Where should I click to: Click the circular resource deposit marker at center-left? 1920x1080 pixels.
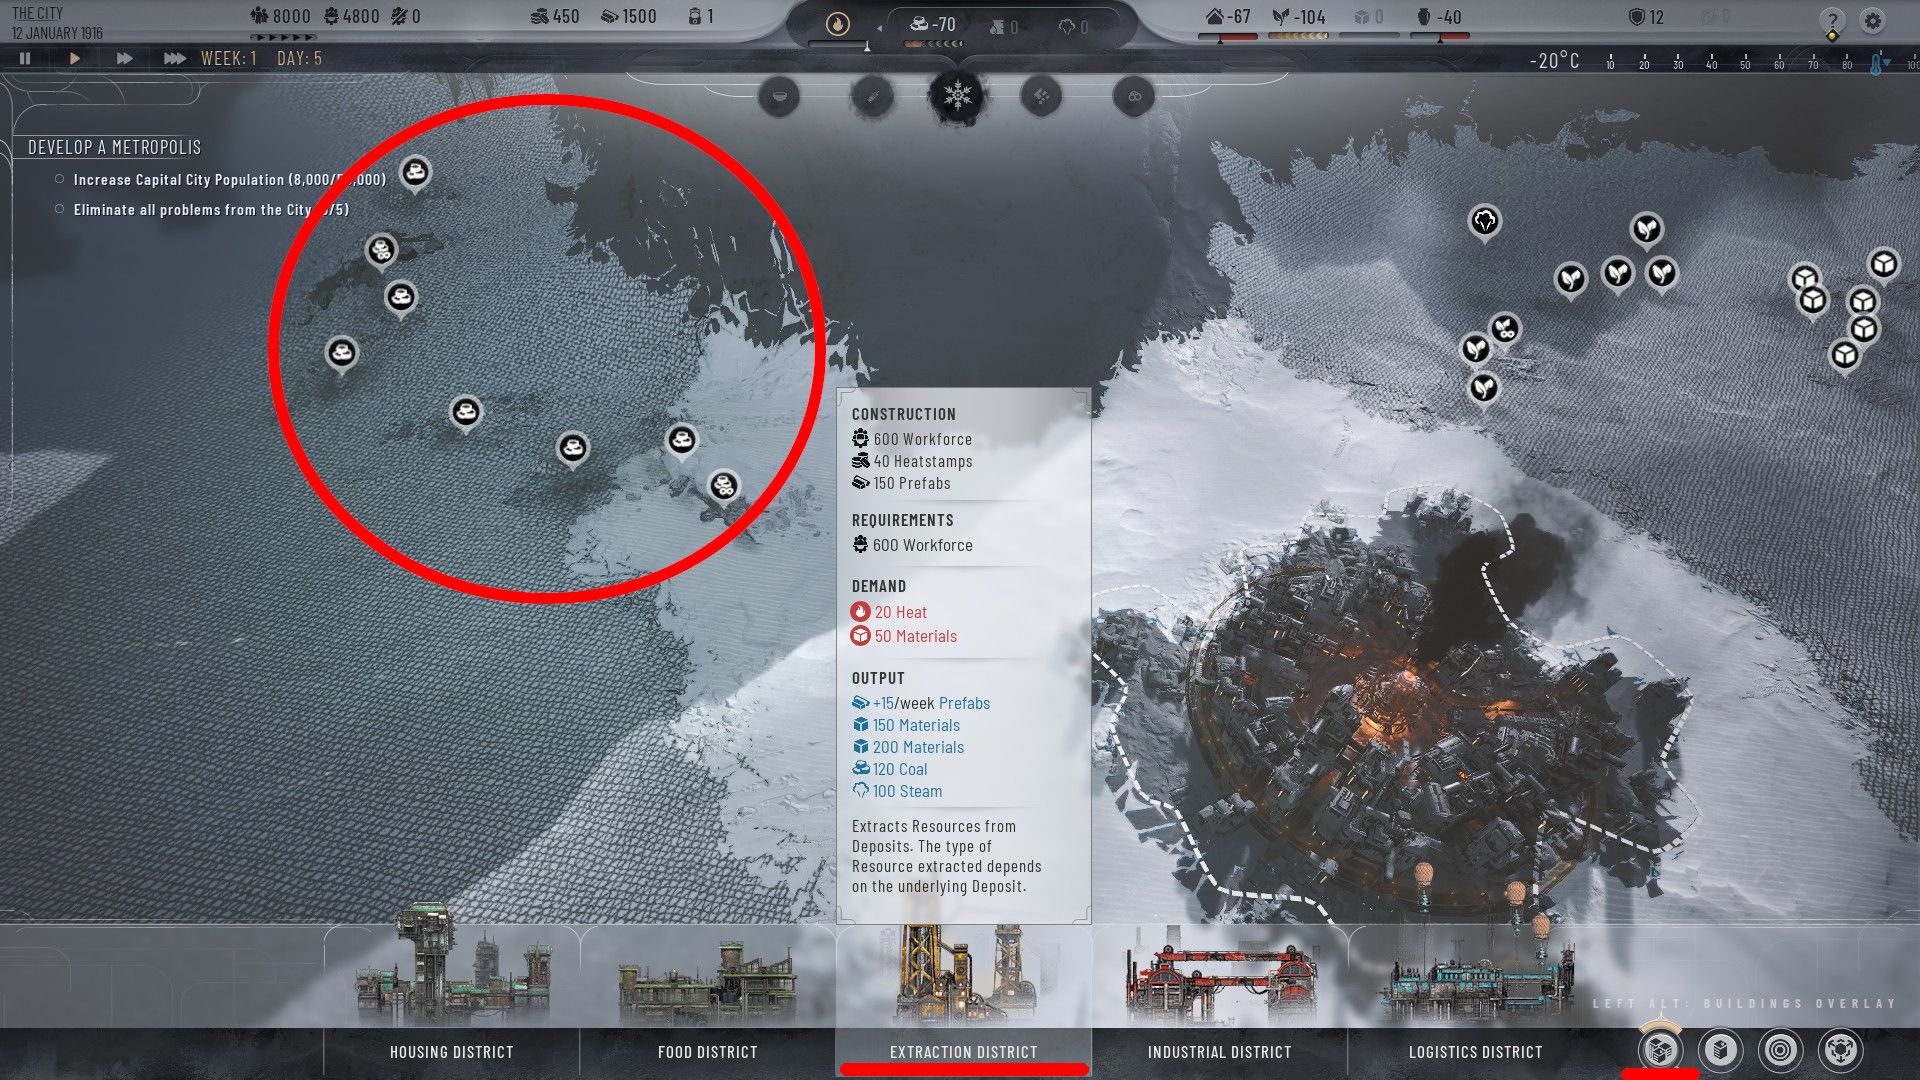(x=464, y=409)
